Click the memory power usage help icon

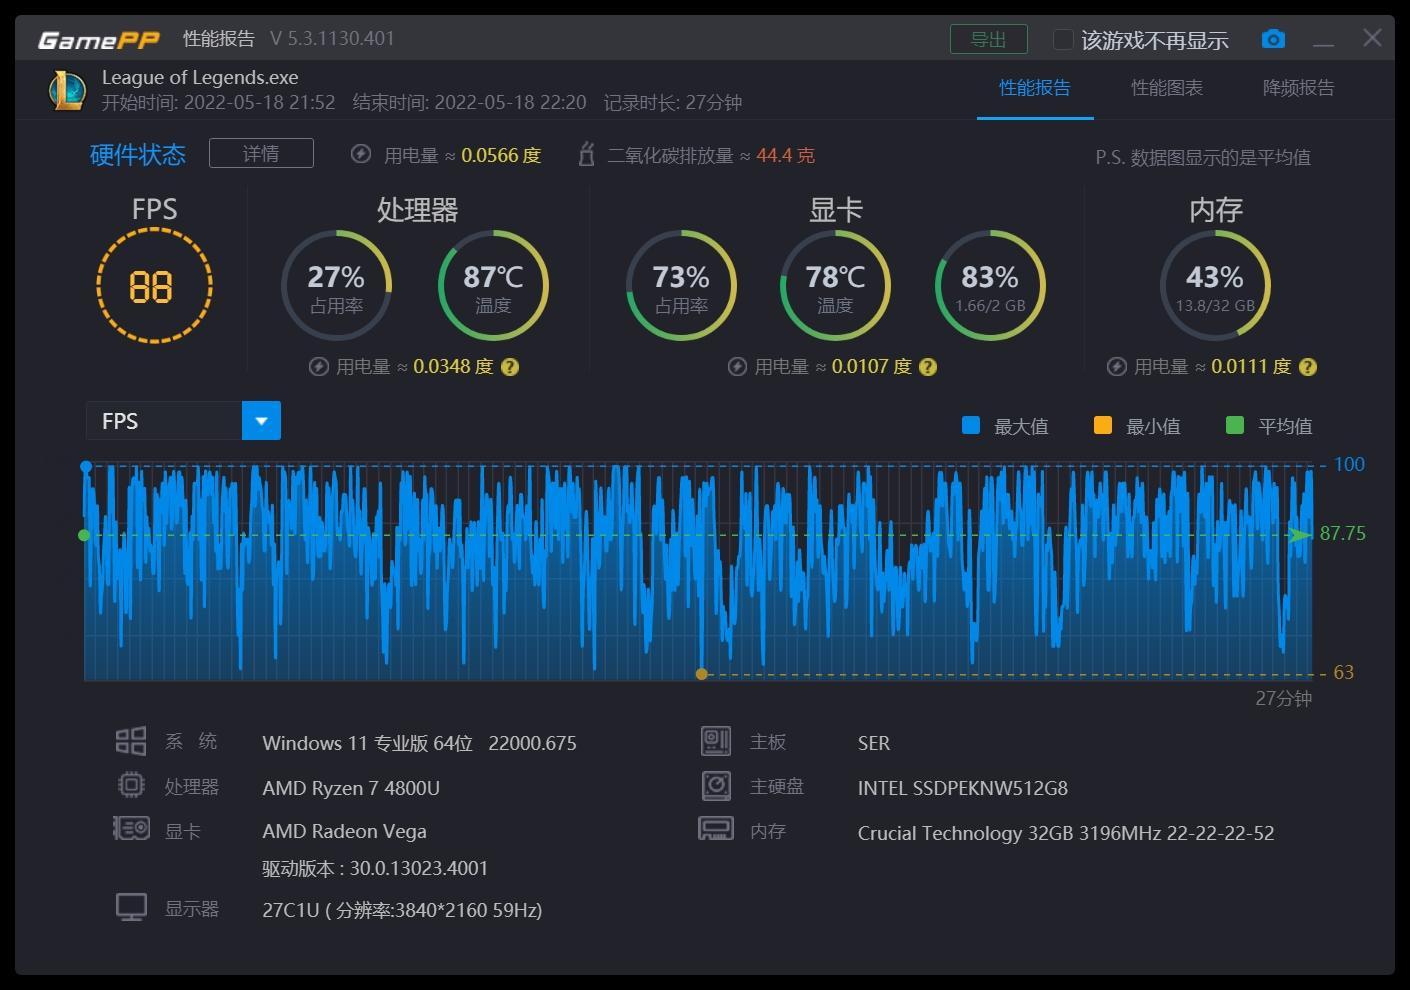1307,367
